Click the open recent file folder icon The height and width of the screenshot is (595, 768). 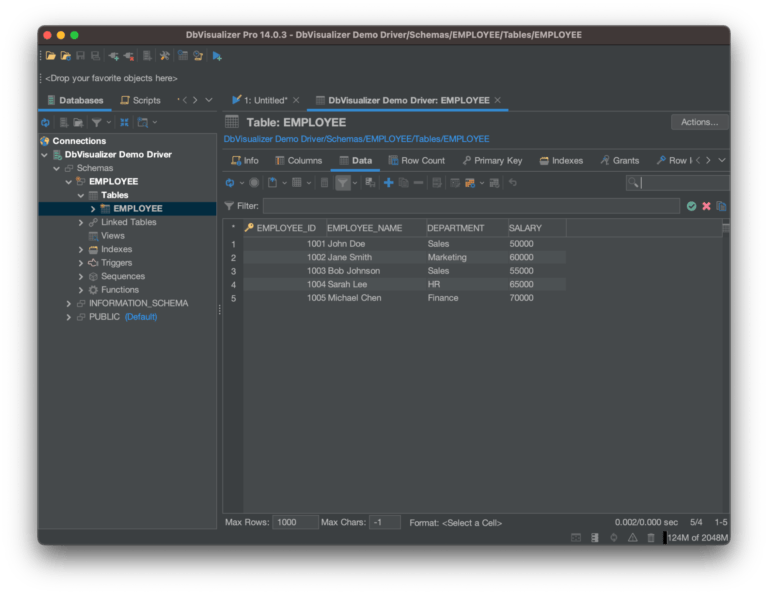66,56
